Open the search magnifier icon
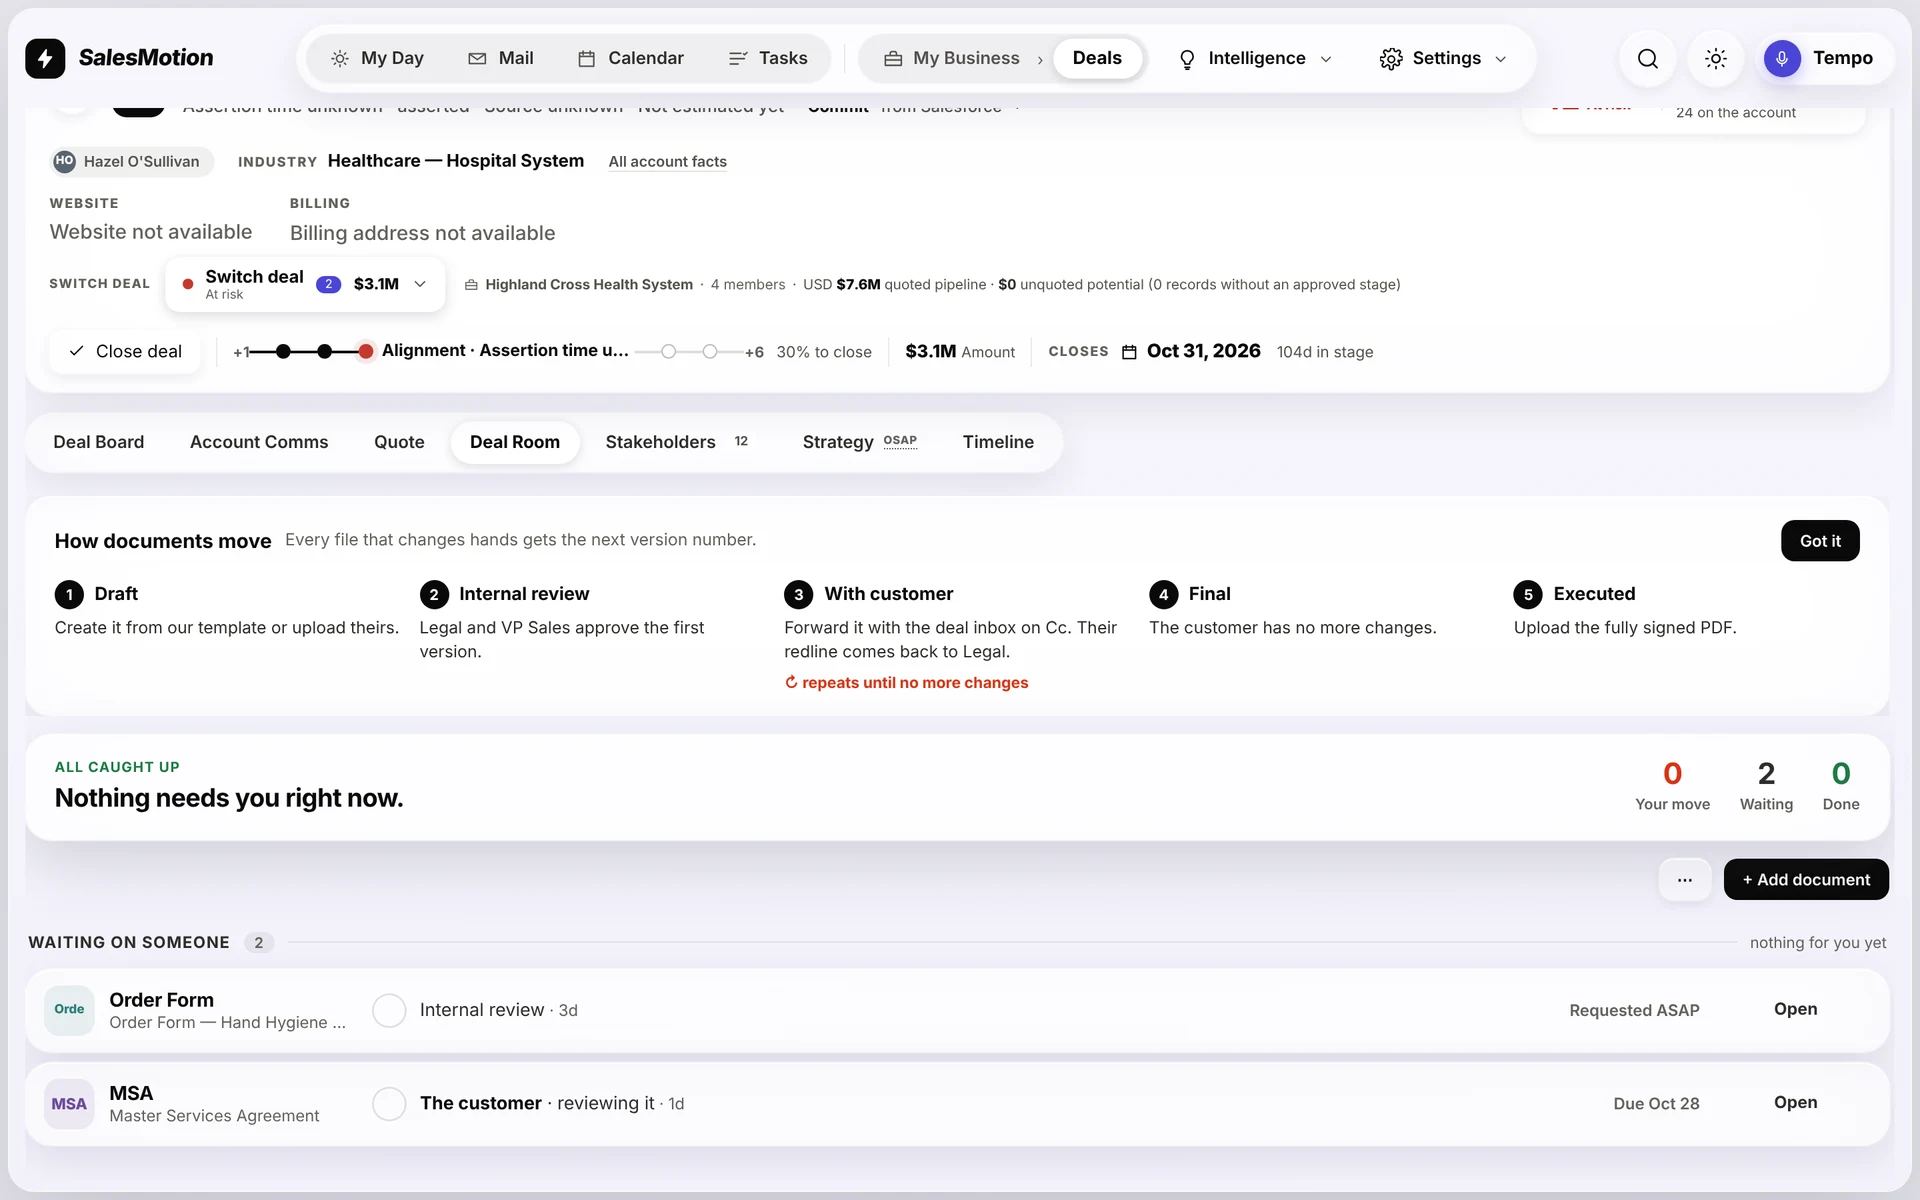Screen dimensions: 1920x1200 (1647, 58)
